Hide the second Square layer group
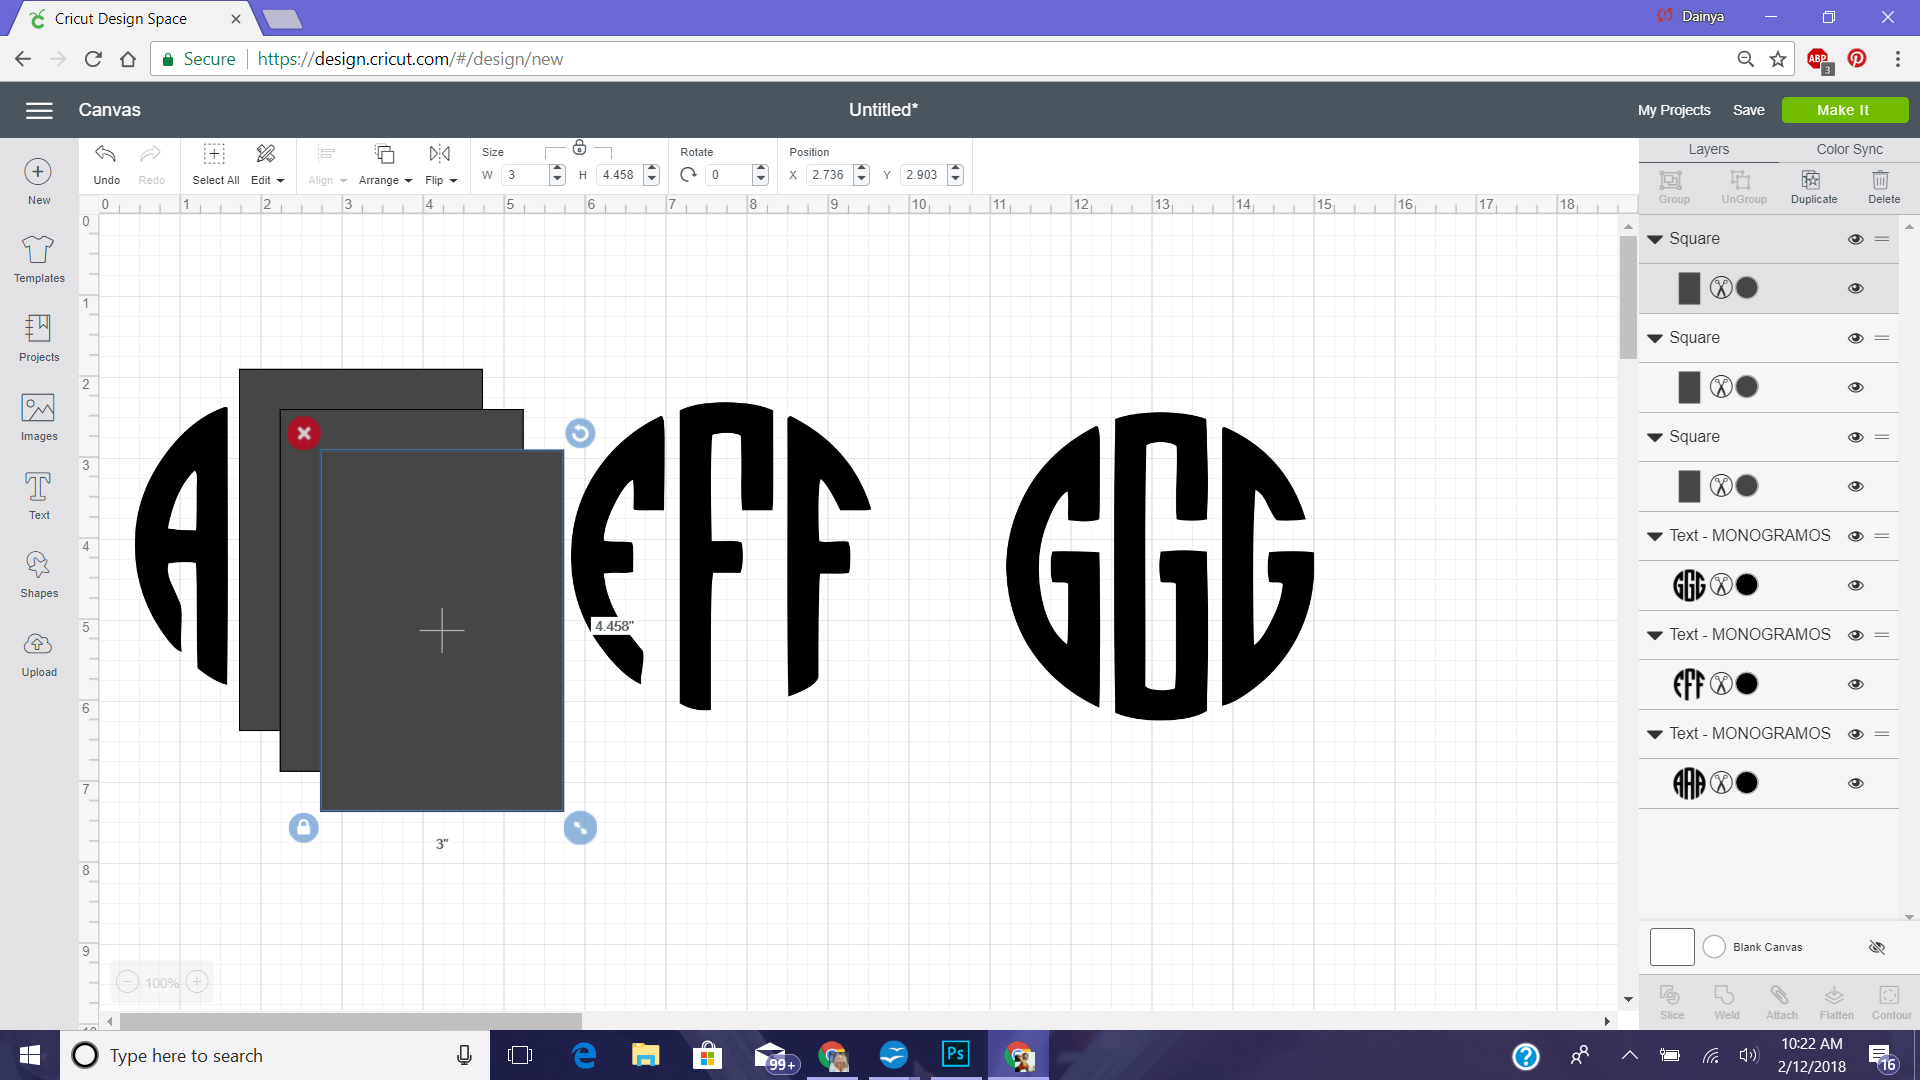 [1855, 338]
